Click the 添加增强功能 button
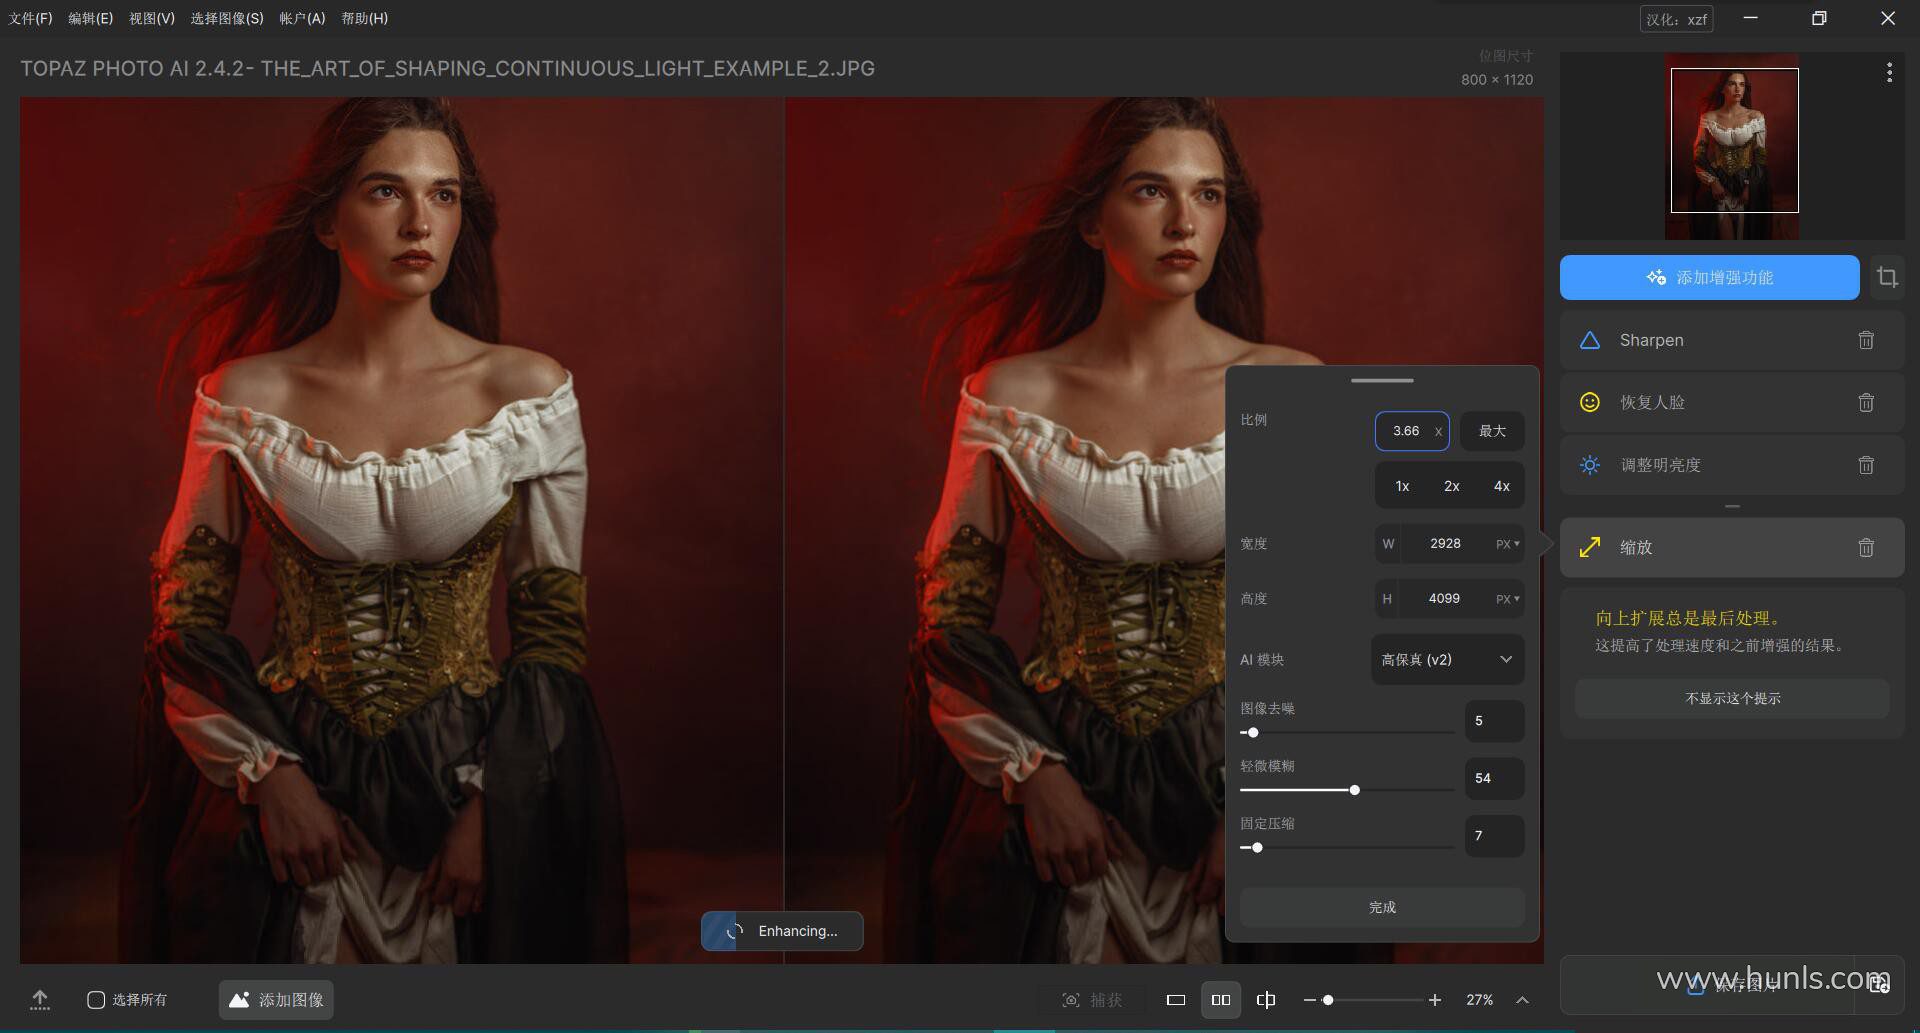Image resolution: width=1920 pixels, height=1033 pixels. tap(1709, 278)
